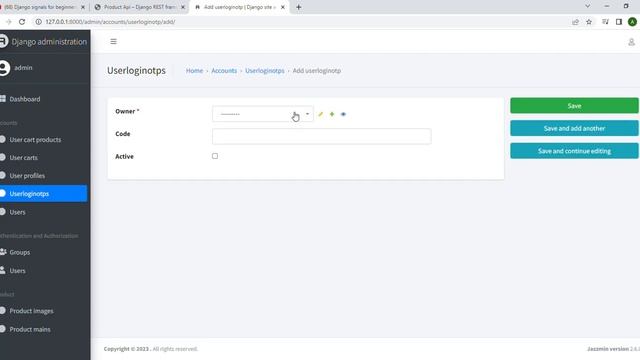This screenshot has height=360, width=640.
Task: Open User carts in the sidebar
Action: click(23, 158)
